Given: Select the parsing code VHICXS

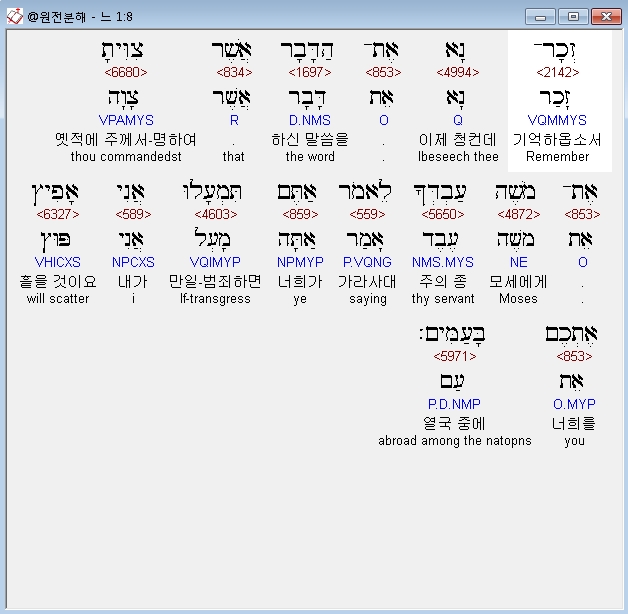Looking at the screenshot, I should 58,262.
